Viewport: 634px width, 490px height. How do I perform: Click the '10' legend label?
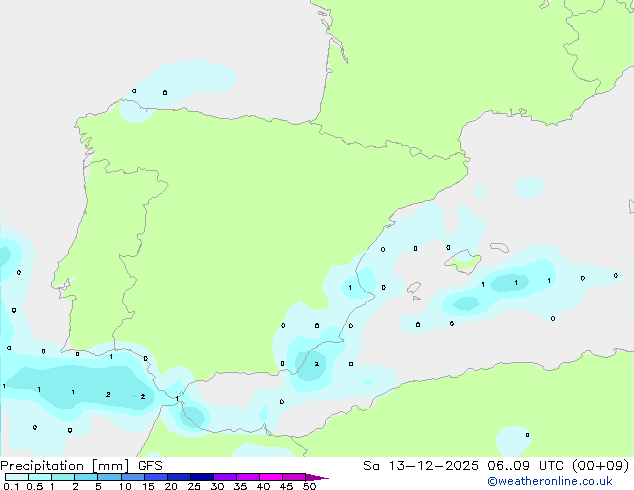coord(125,486)
